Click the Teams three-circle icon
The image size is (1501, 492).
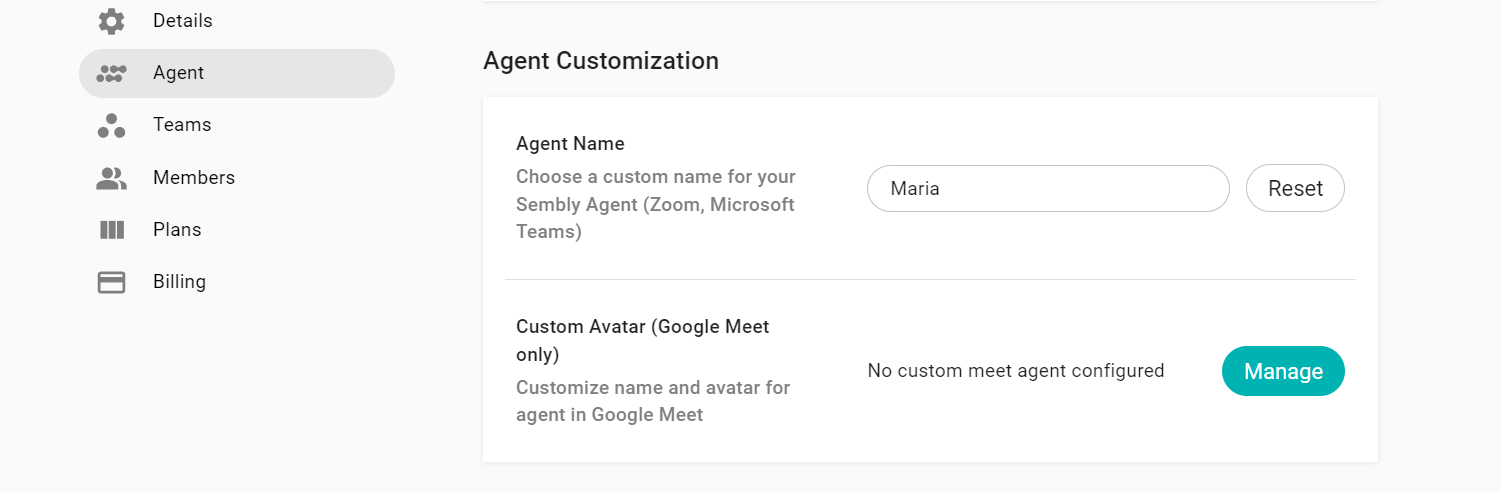coord(111,125)
